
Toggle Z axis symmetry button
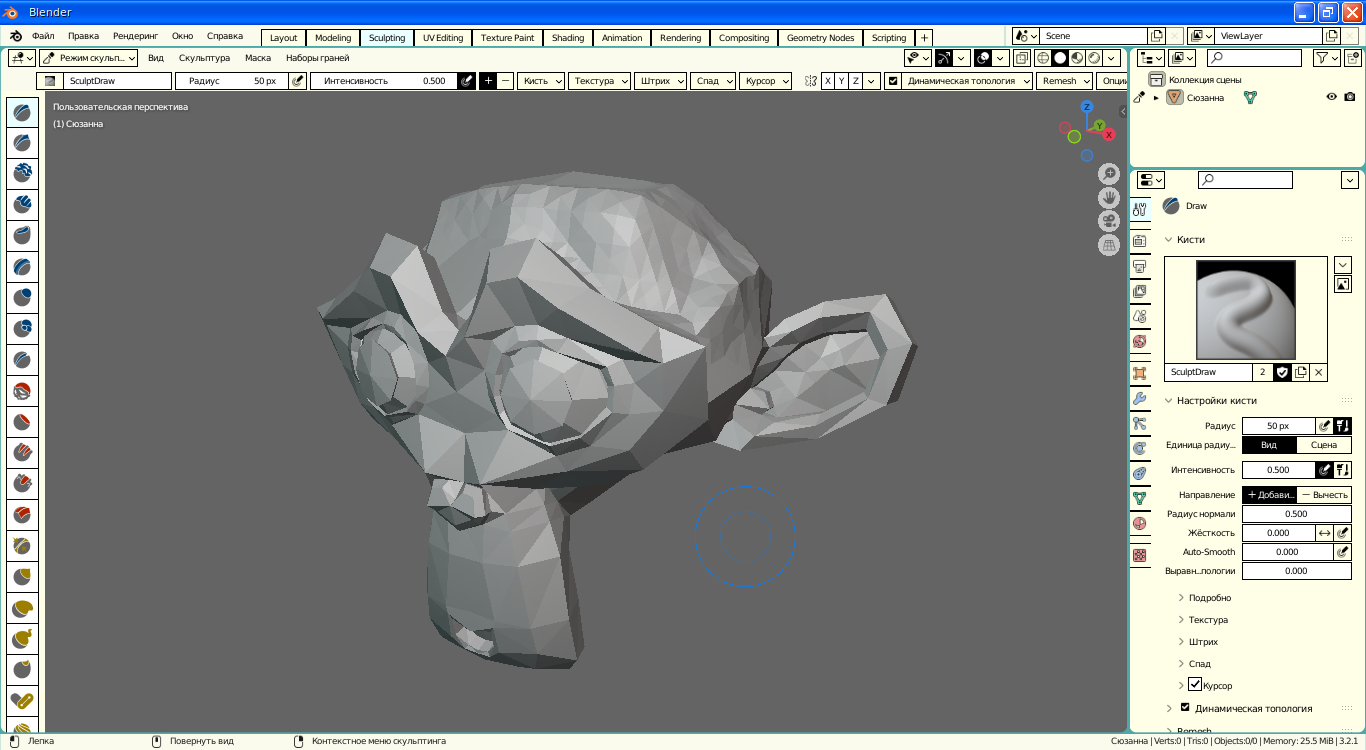(x=856, y=81)
